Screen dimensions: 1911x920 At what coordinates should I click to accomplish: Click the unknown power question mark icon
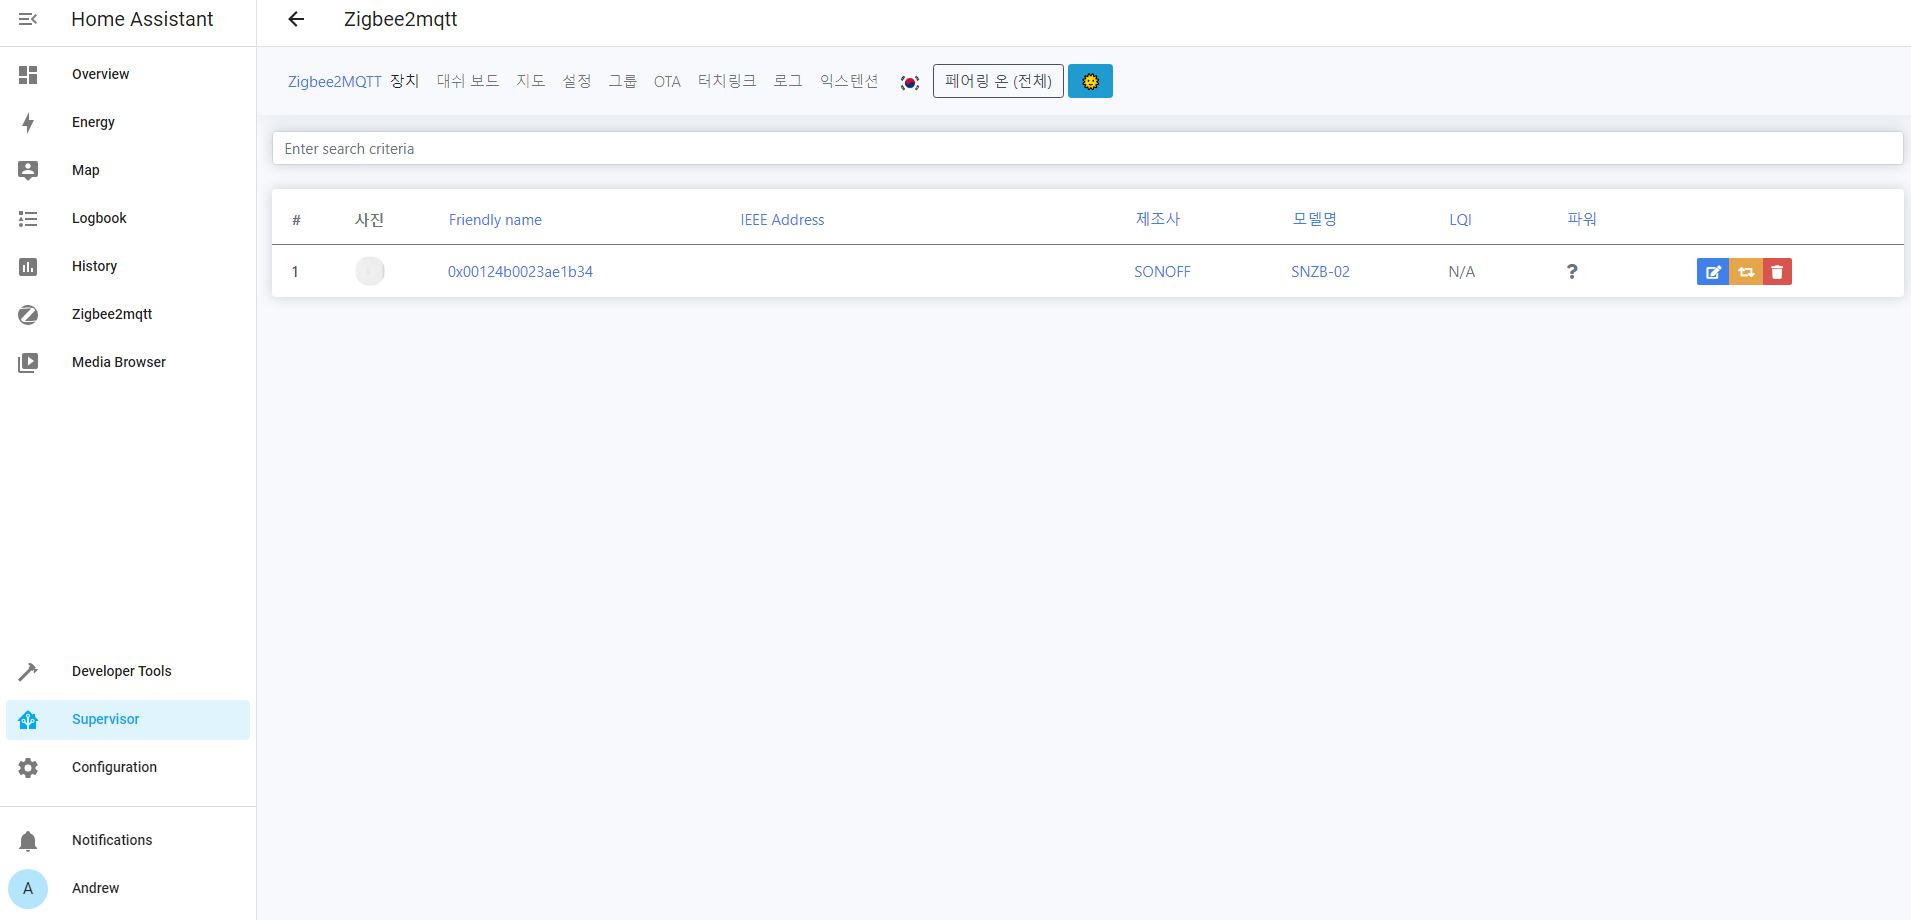(1572, 271)
